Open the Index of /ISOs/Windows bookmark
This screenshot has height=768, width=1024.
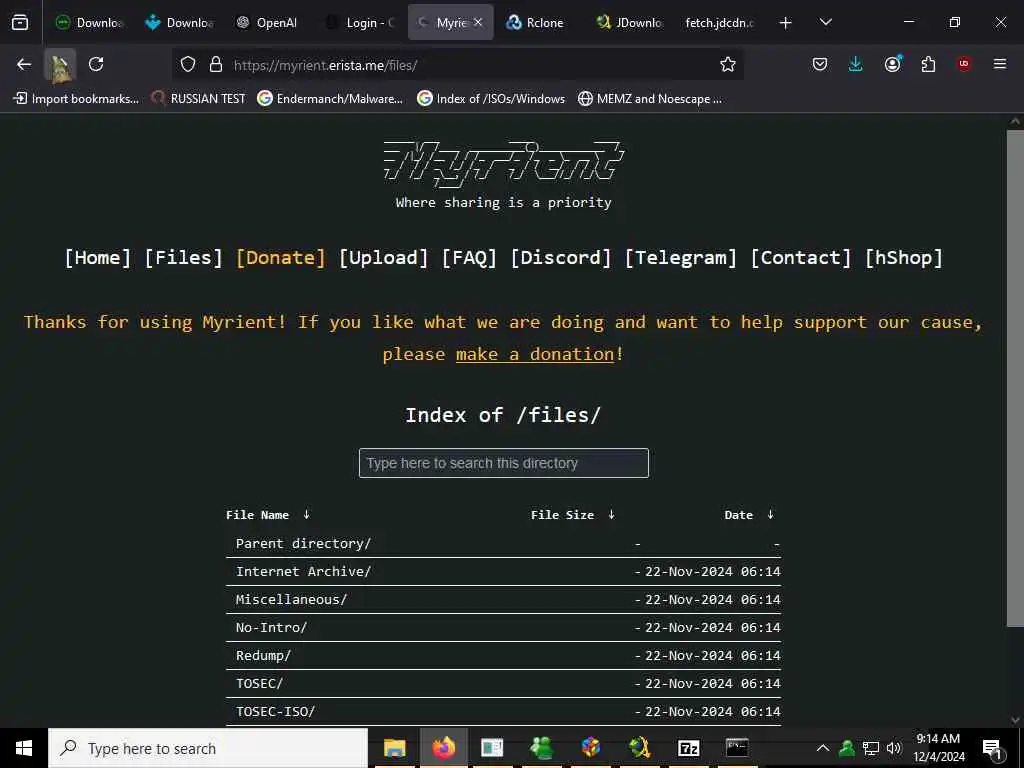click(x=491, y=99)
